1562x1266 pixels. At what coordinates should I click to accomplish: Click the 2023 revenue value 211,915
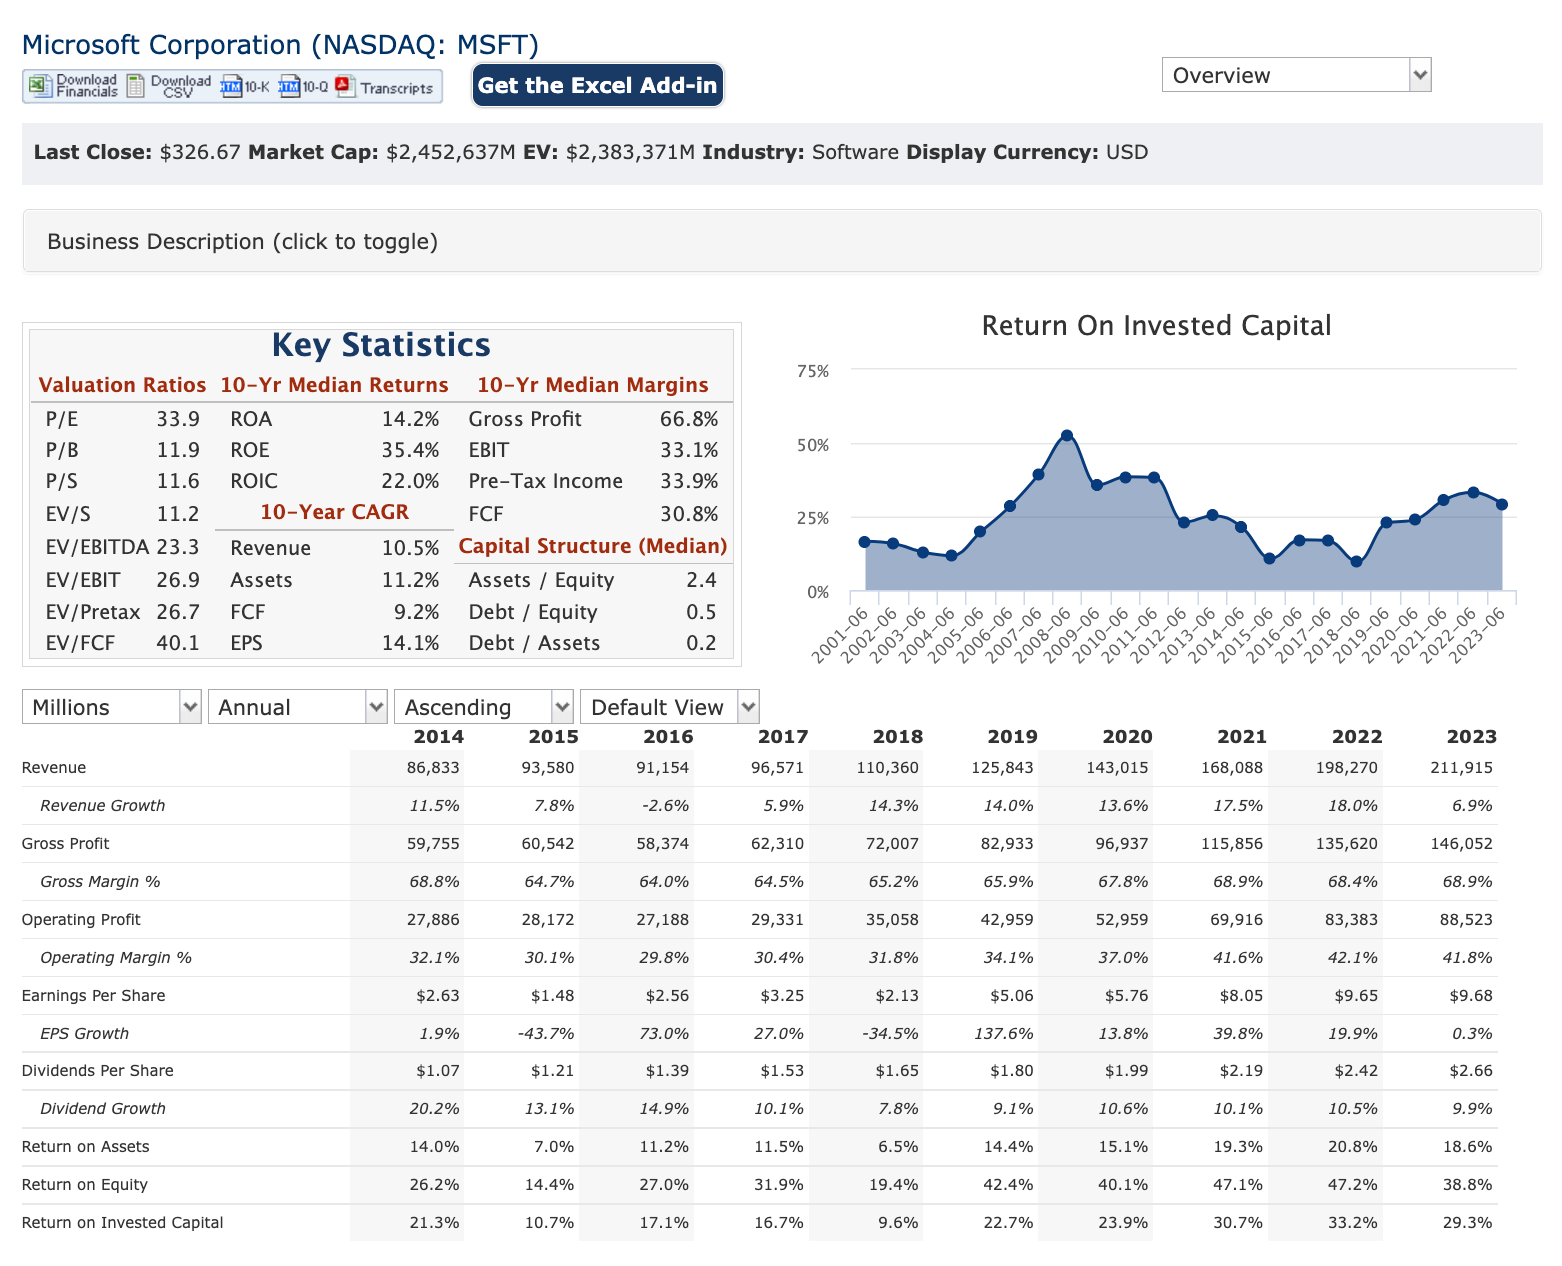coord(1462,768)
